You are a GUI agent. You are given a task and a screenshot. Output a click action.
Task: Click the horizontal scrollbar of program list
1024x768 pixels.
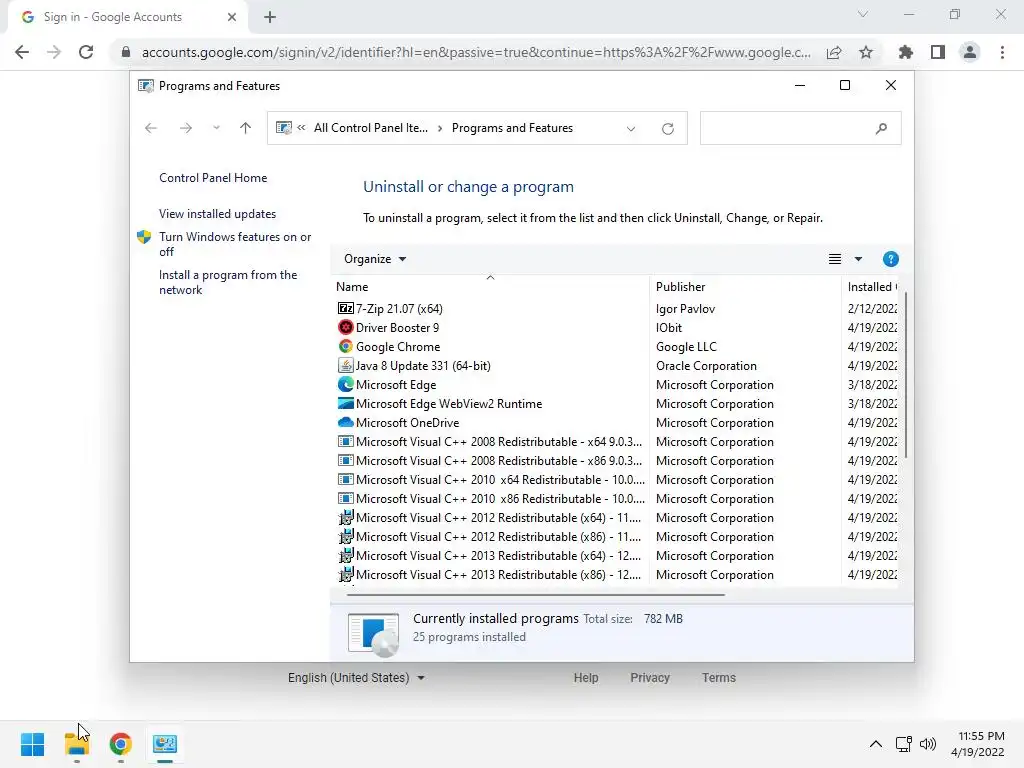click(x=536, y=595)
